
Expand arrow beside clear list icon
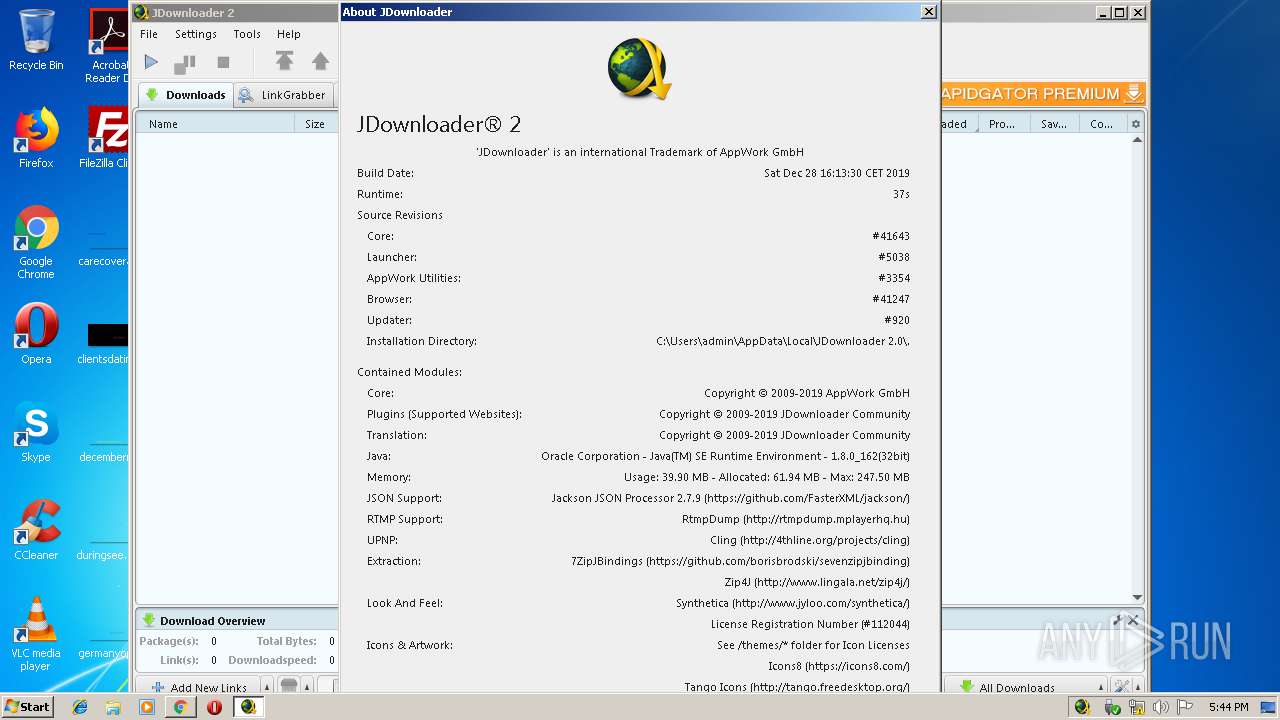click(x=308, y=687)
